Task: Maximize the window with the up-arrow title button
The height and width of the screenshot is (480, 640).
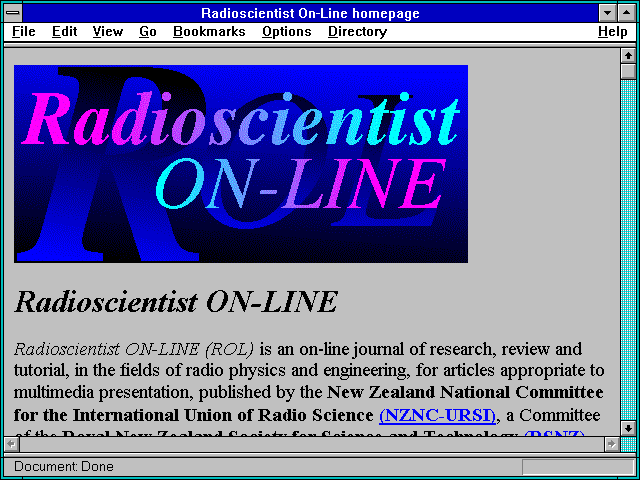Action: pos(627,13)
